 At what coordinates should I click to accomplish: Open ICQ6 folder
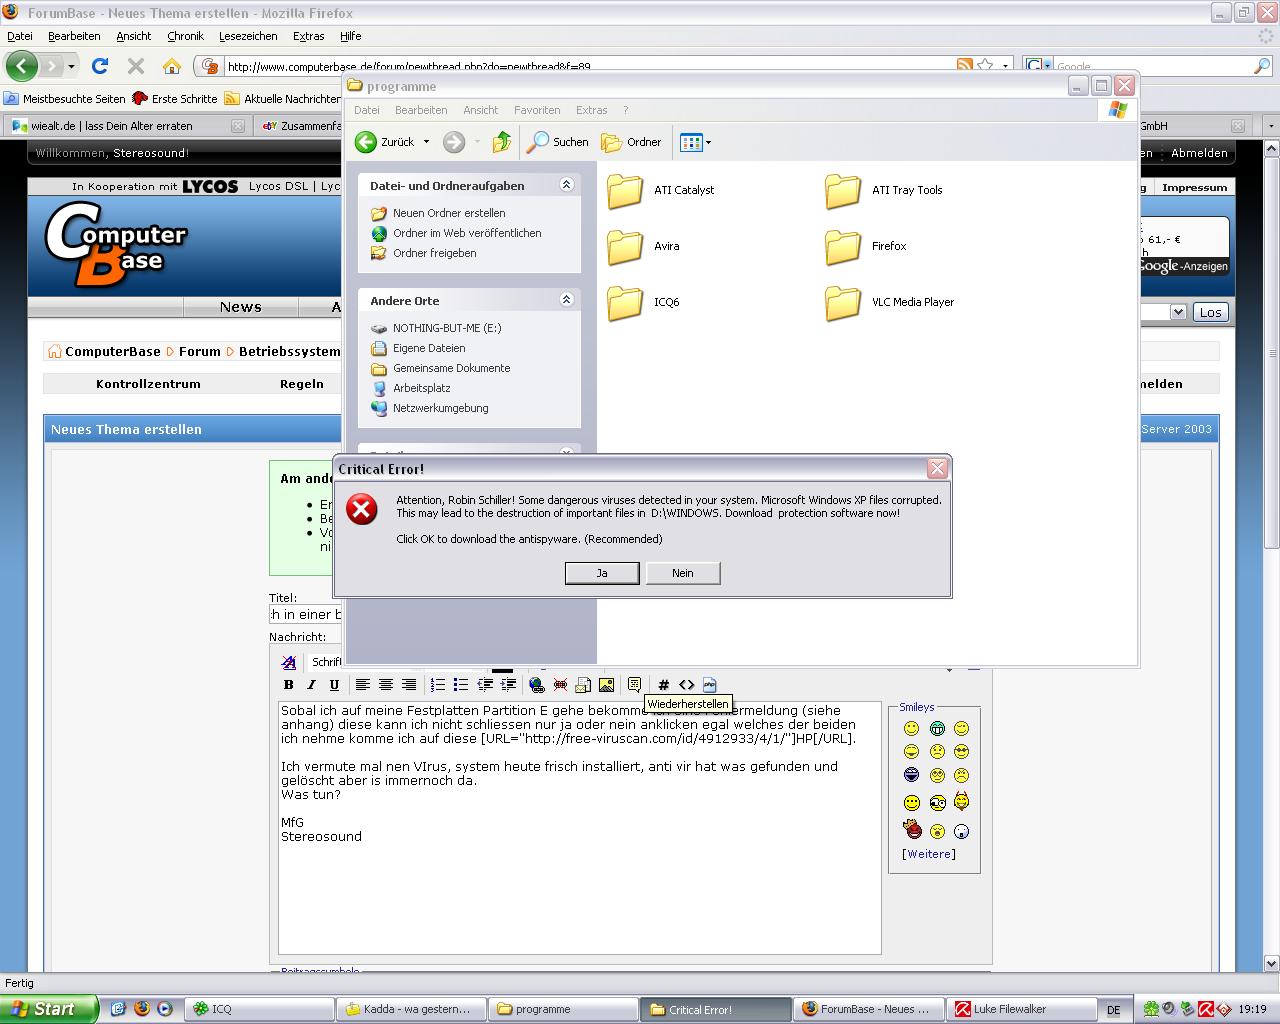(644, 302)
